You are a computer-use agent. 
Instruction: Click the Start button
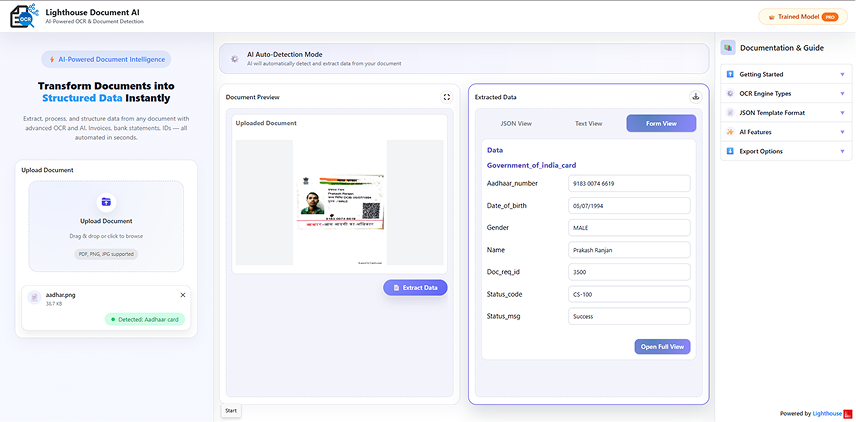click(x=231, y=411)
